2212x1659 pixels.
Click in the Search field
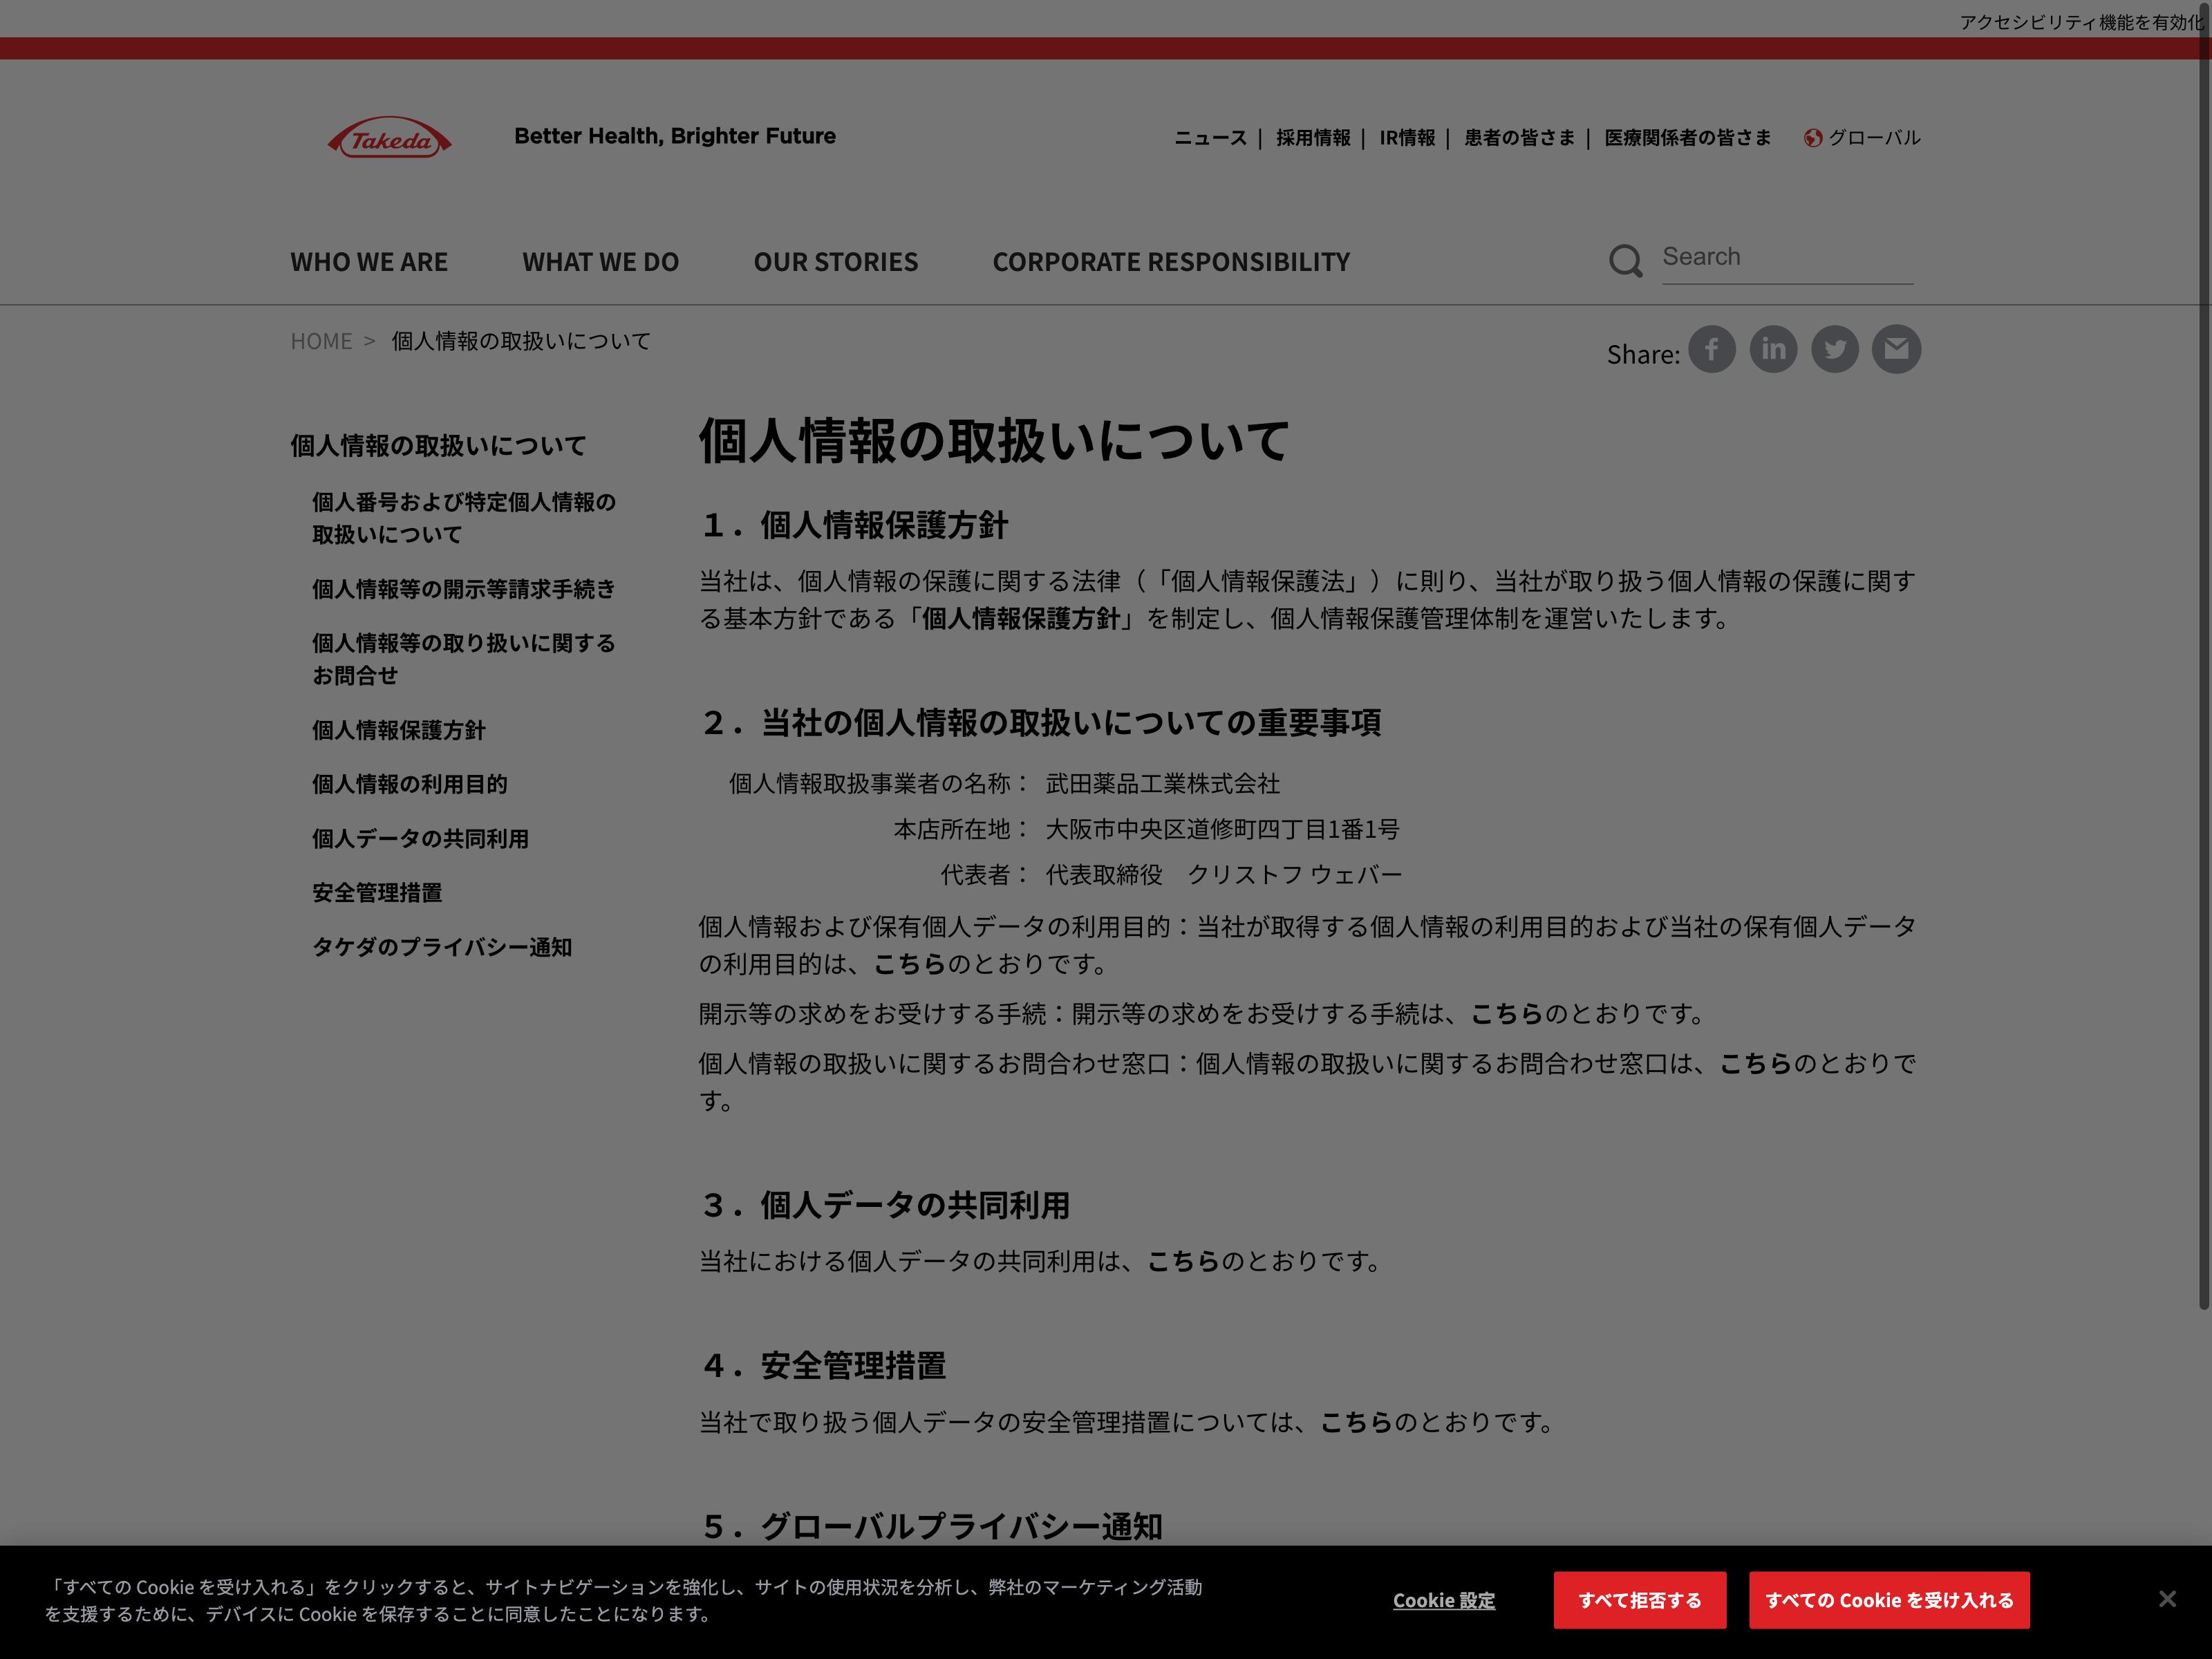(x=1786, y=258)
